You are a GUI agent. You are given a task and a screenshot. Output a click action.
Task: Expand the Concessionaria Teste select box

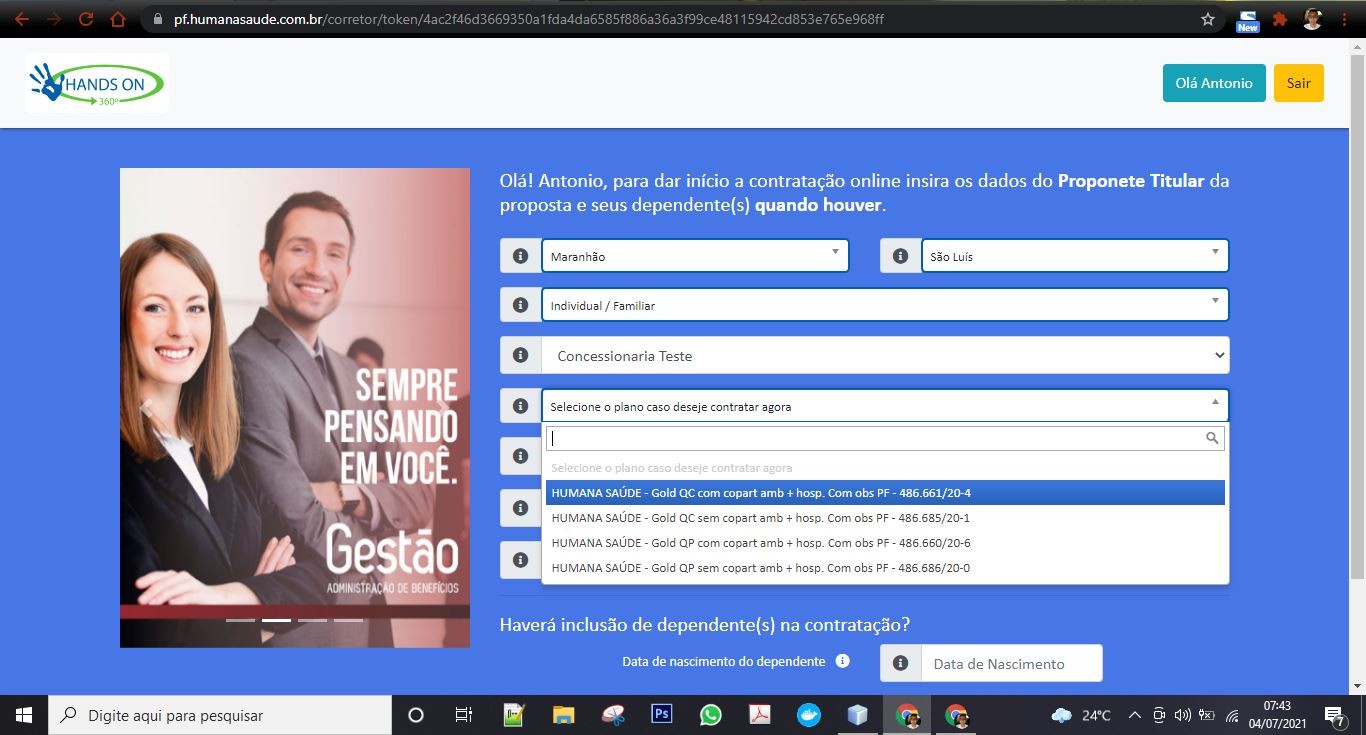pyautogui.click(x=884, y=356)
